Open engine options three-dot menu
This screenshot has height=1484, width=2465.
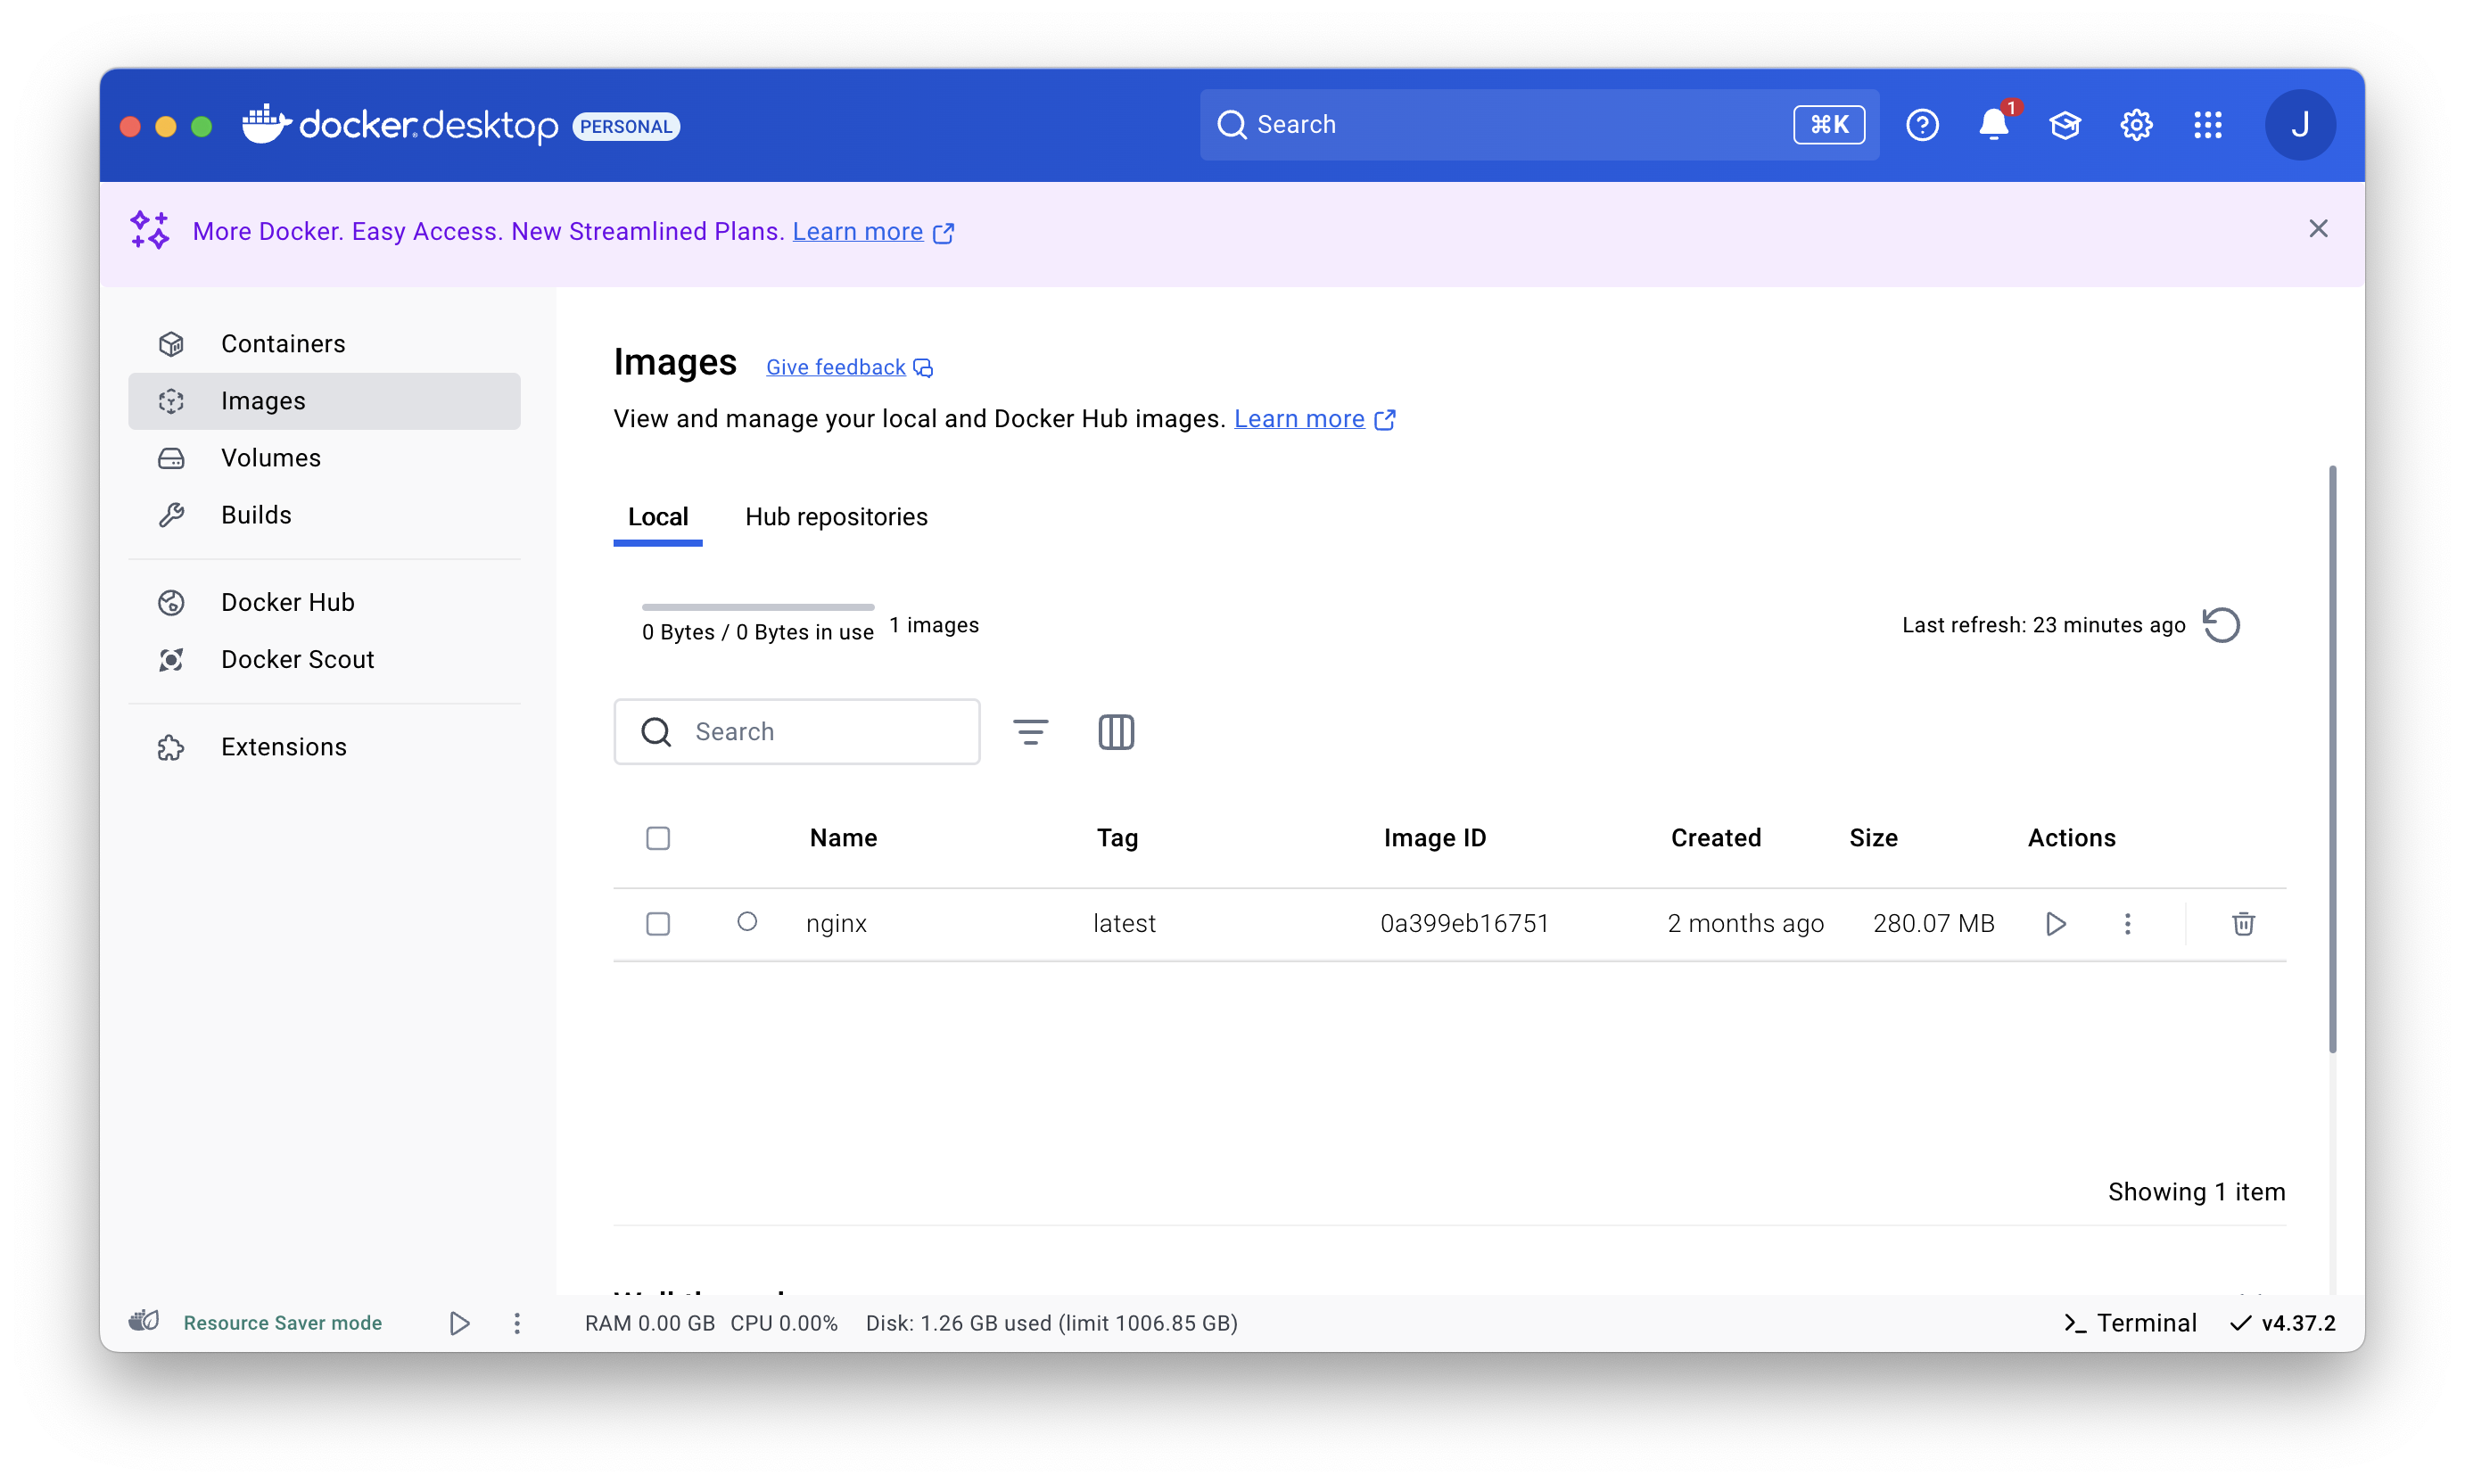click(517, 1323)
